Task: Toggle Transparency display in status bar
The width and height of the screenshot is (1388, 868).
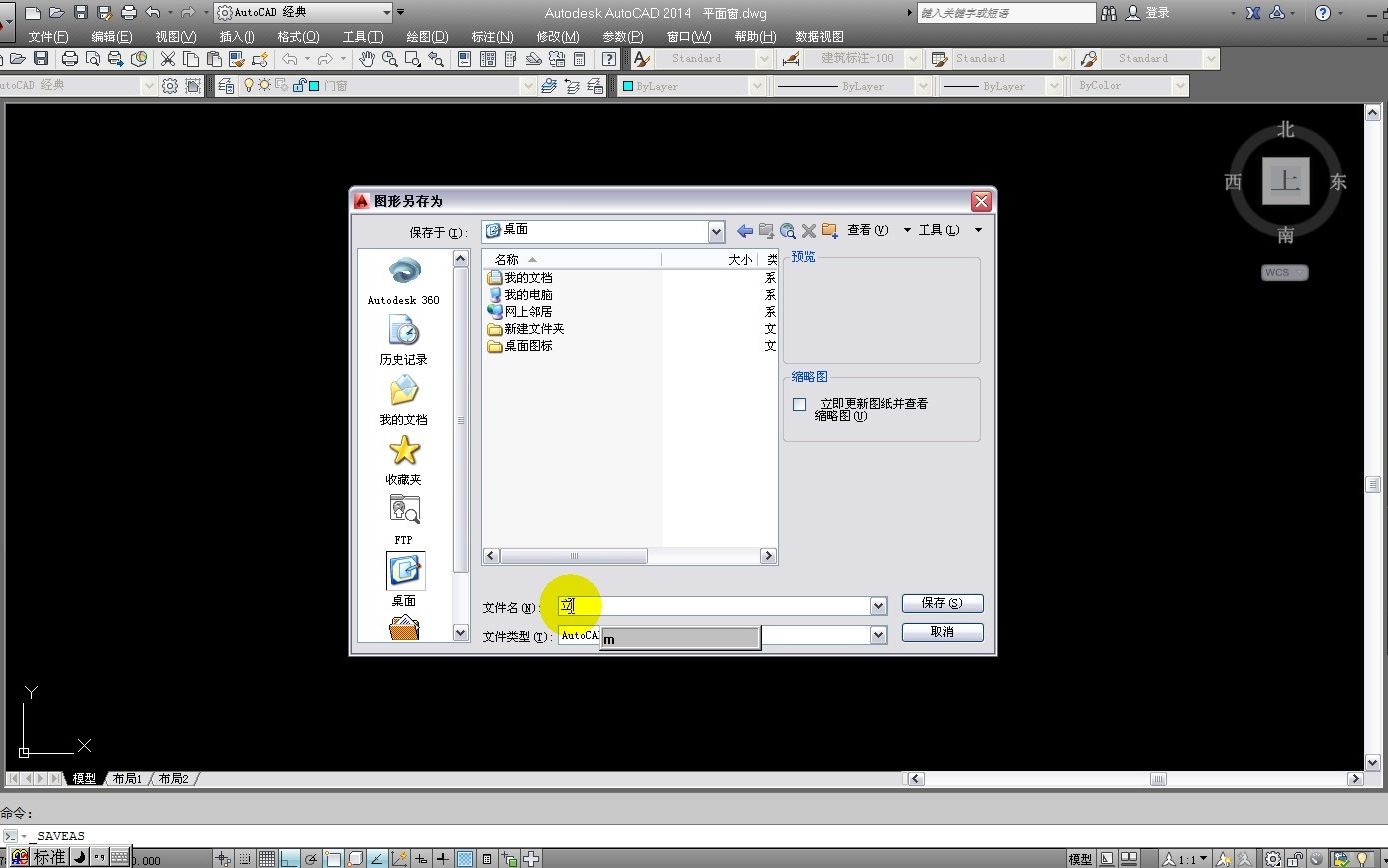Action: click(x=465, y=858)
